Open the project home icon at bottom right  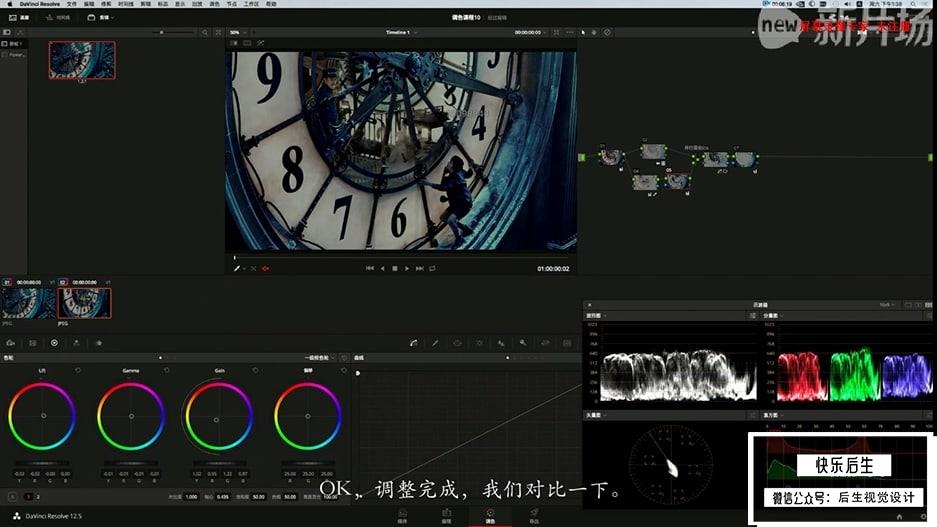(x=899, y=517)
